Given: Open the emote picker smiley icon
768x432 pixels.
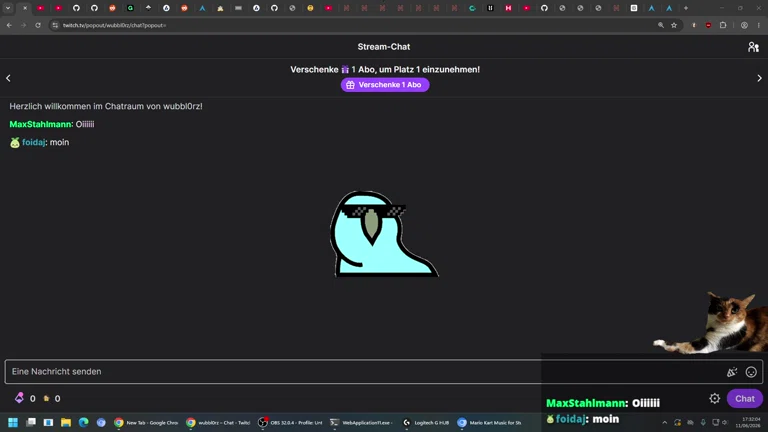Looking at the screenshot, I should click(751, 372).
